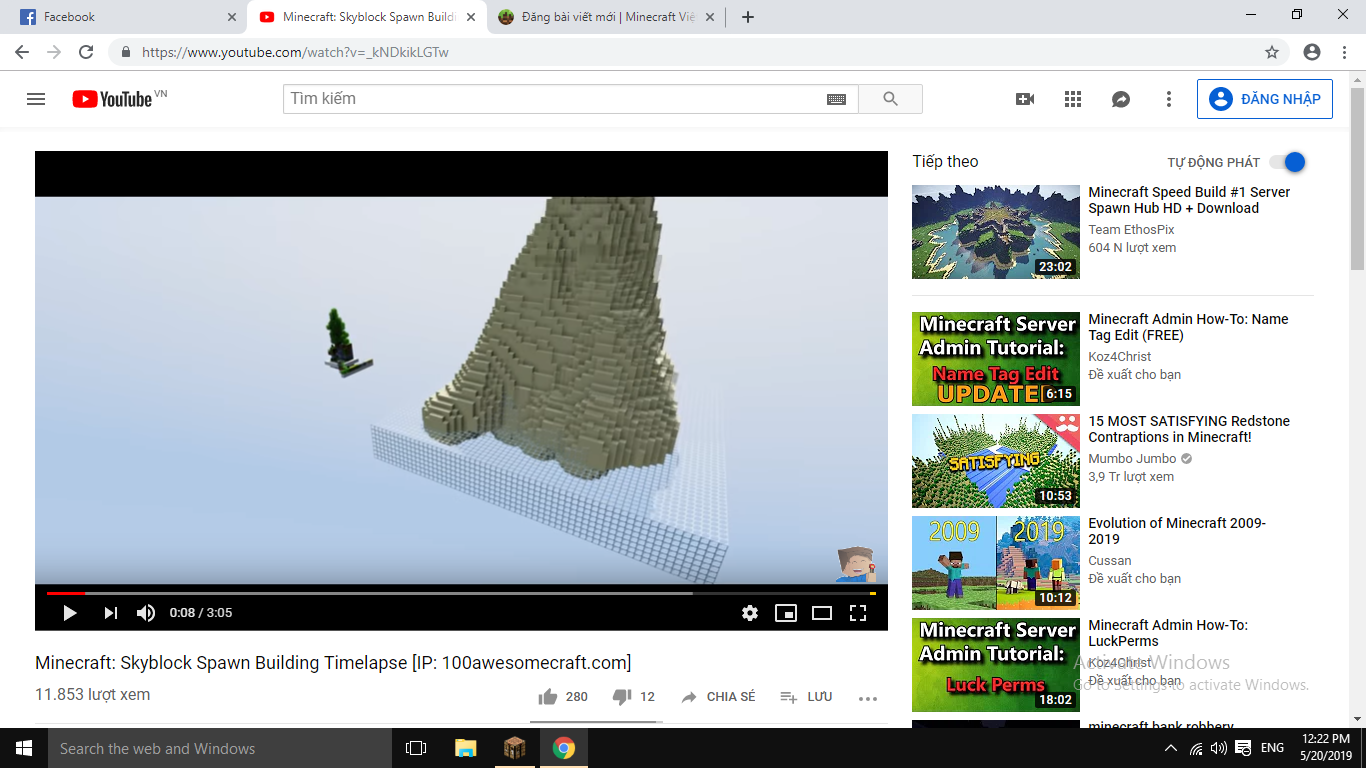Viewport: 1366px width, 768px height.
Task: Open YouTube settings three-dot menu
Action: tap(1169, 99)
